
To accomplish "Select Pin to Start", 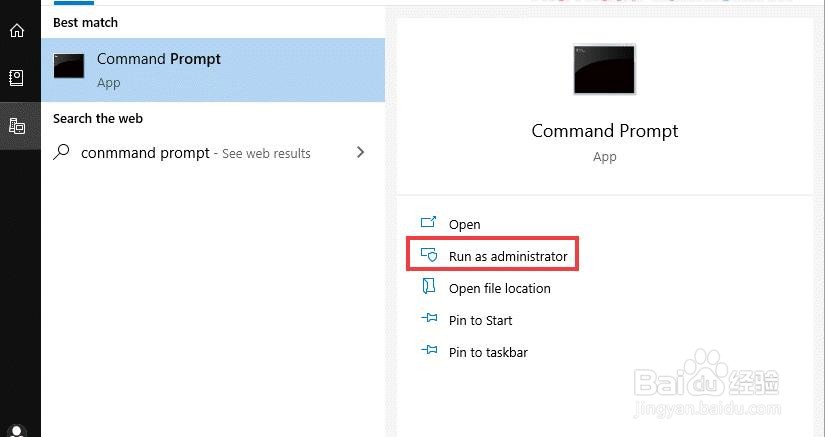I will pyautogui.click(x=481, y=321).
